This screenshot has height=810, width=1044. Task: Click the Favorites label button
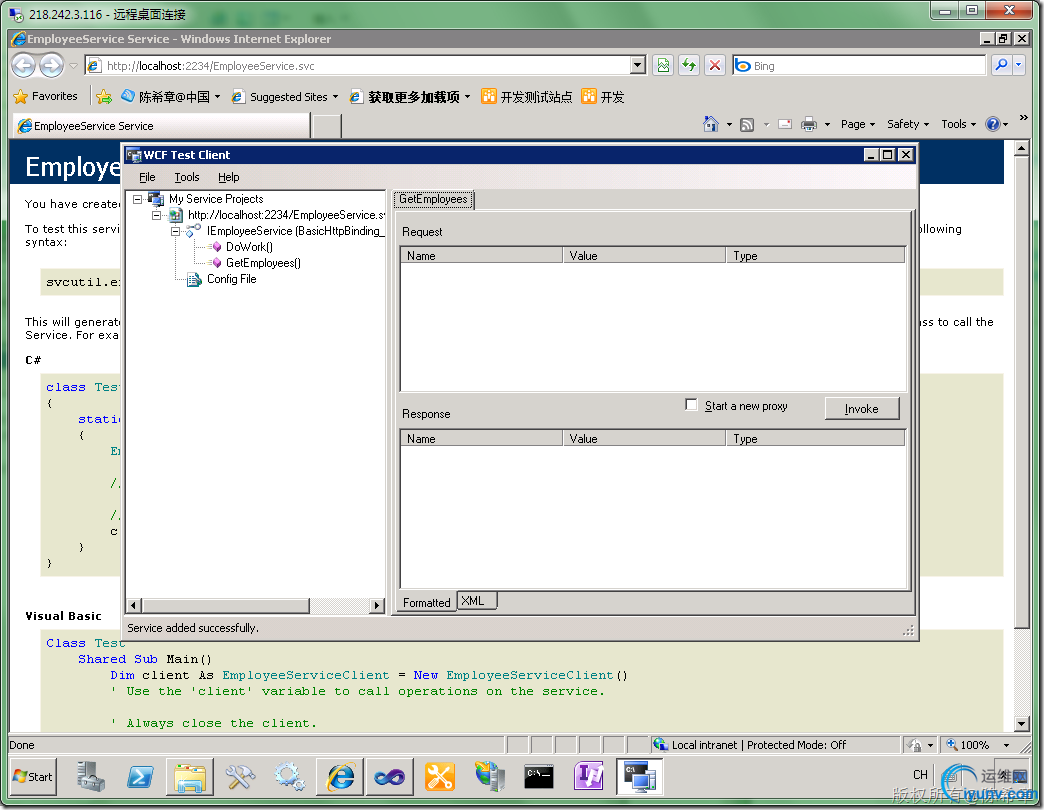coord(54,97)
